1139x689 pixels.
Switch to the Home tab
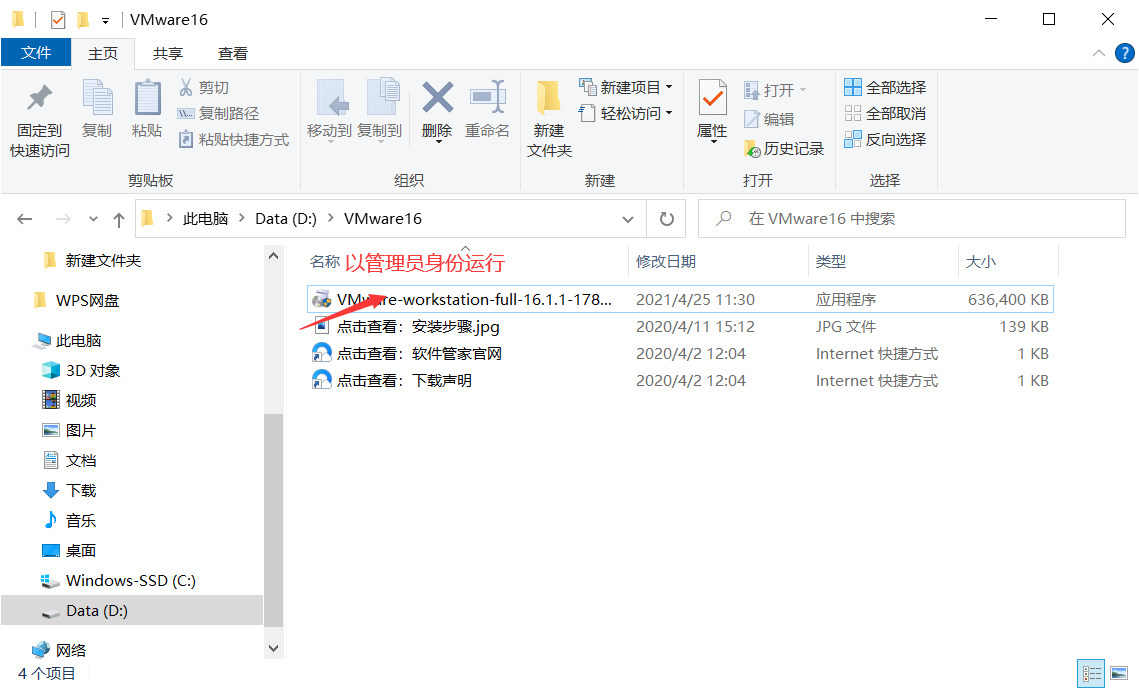pos(103,54)
